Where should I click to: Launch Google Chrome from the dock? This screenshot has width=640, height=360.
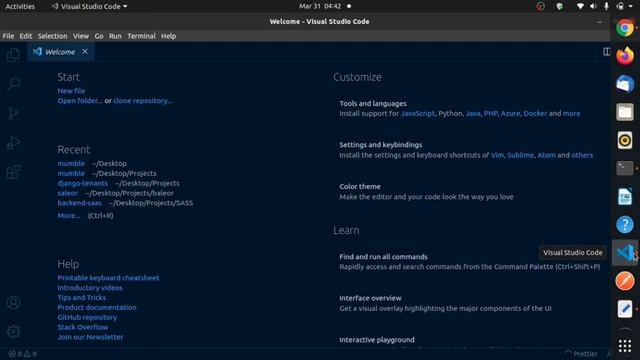pos(625,28)
